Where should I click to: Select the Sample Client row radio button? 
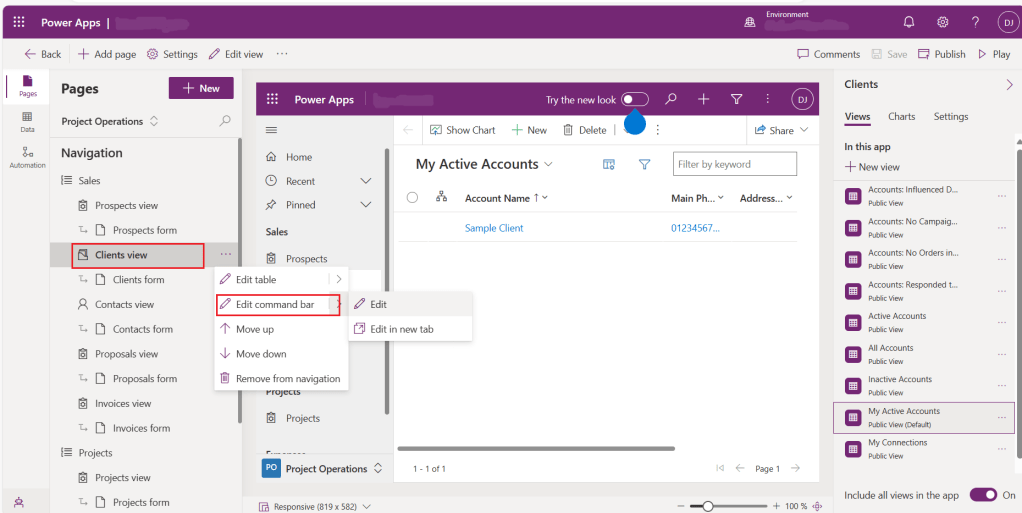412,228
